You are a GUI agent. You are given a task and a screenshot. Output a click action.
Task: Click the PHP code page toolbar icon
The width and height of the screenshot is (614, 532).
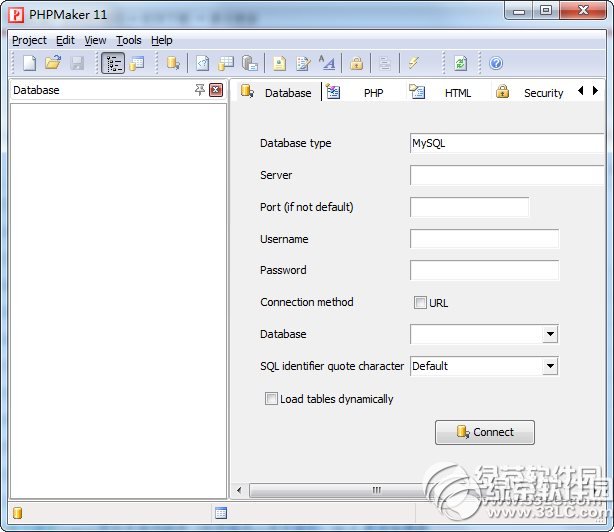coord(202,63)
